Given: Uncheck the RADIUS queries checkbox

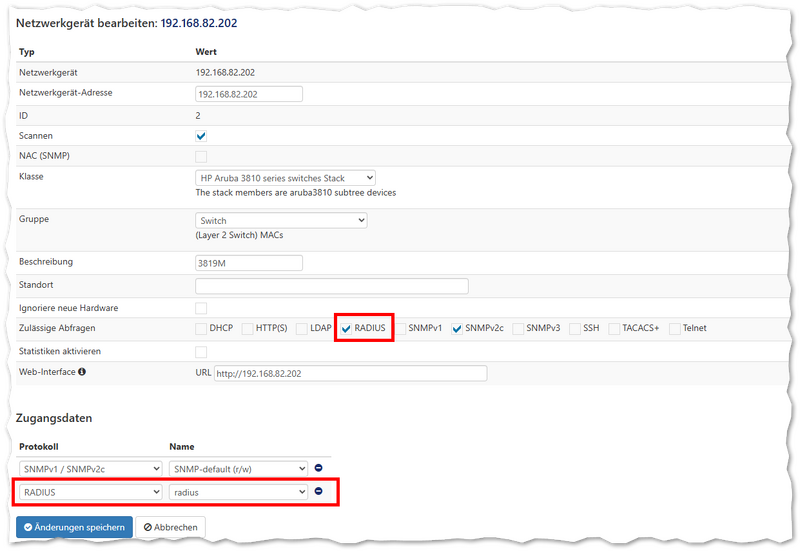Looking at the screenshot, I should pos(346,329).
